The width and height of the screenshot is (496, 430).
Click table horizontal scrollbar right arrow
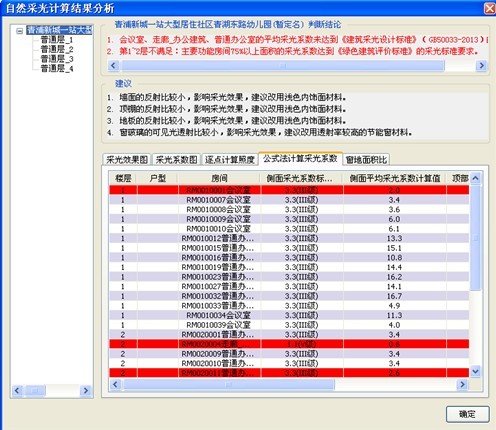pos(462,384)
